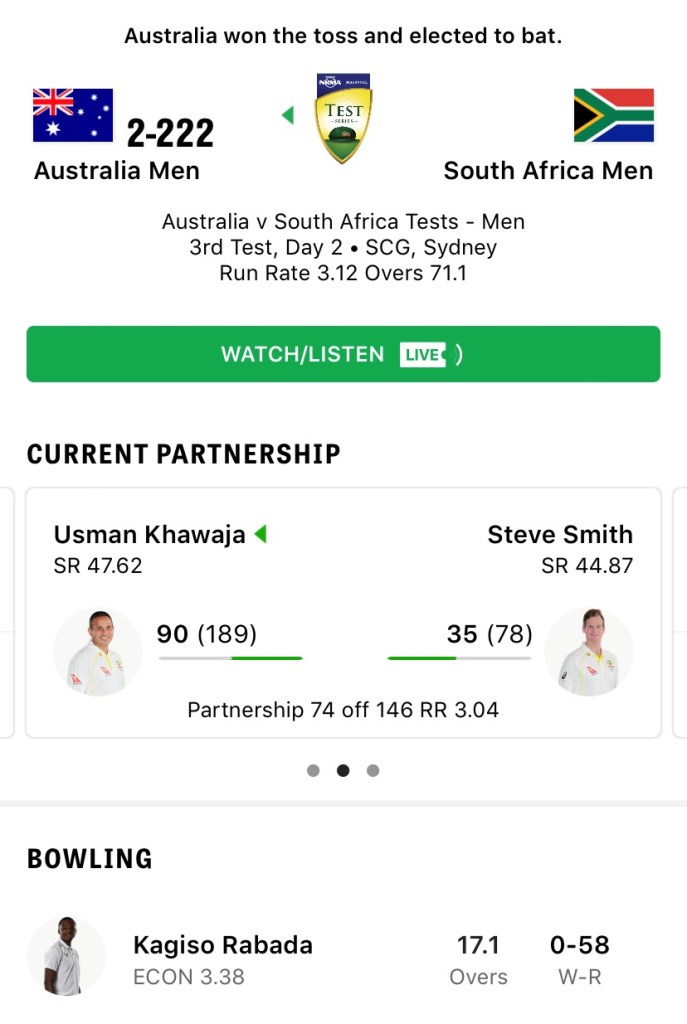
Task: Tap Steve Smith's run progress bar
Action: [x=459, y=658]
